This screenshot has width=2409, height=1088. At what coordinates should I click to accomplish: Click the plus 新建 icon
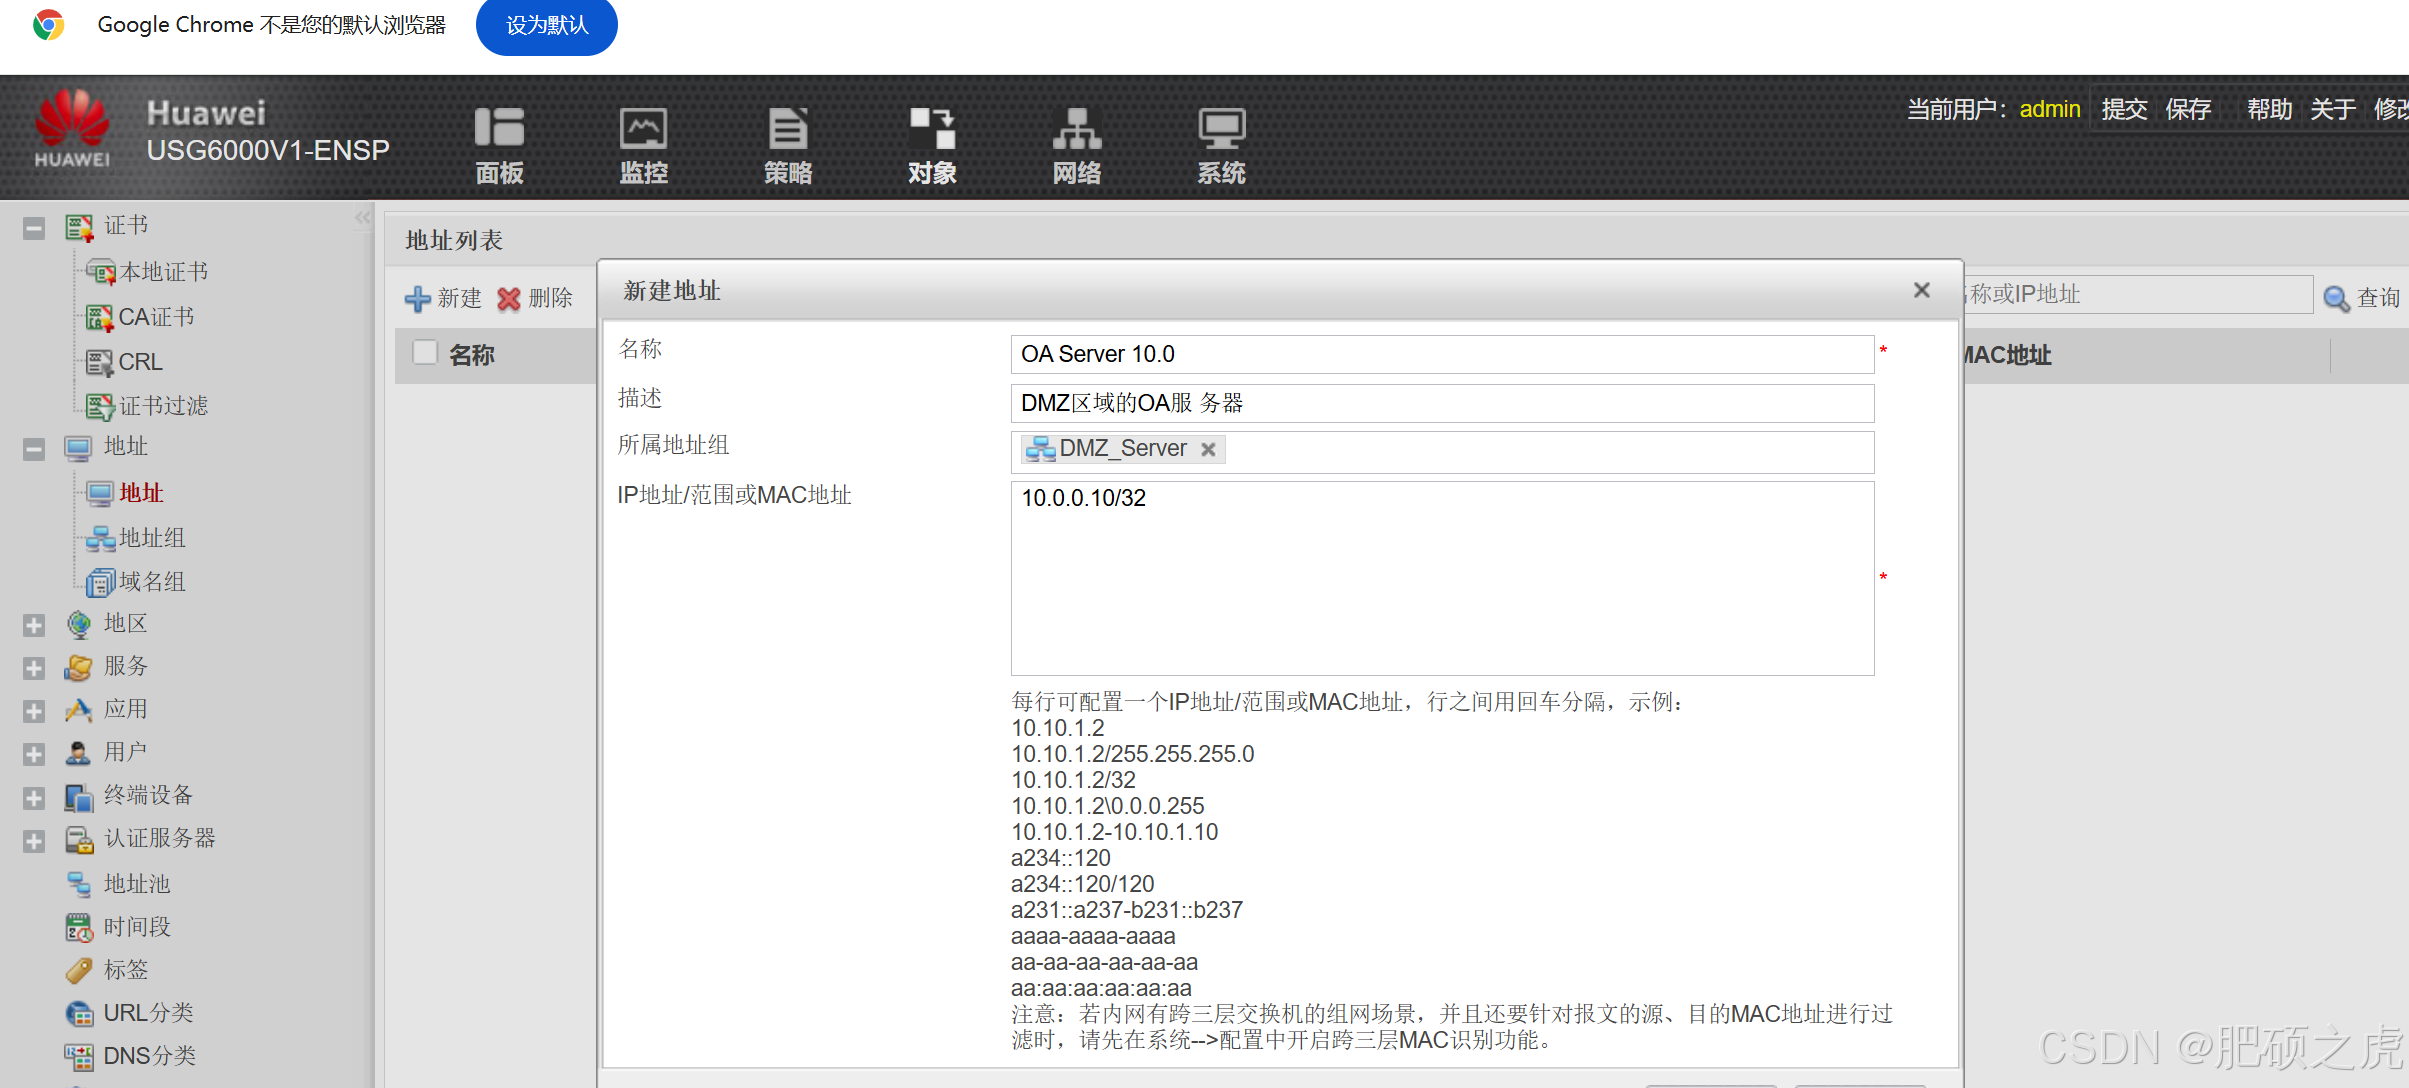pyautogui.click(x=417, y=299)
